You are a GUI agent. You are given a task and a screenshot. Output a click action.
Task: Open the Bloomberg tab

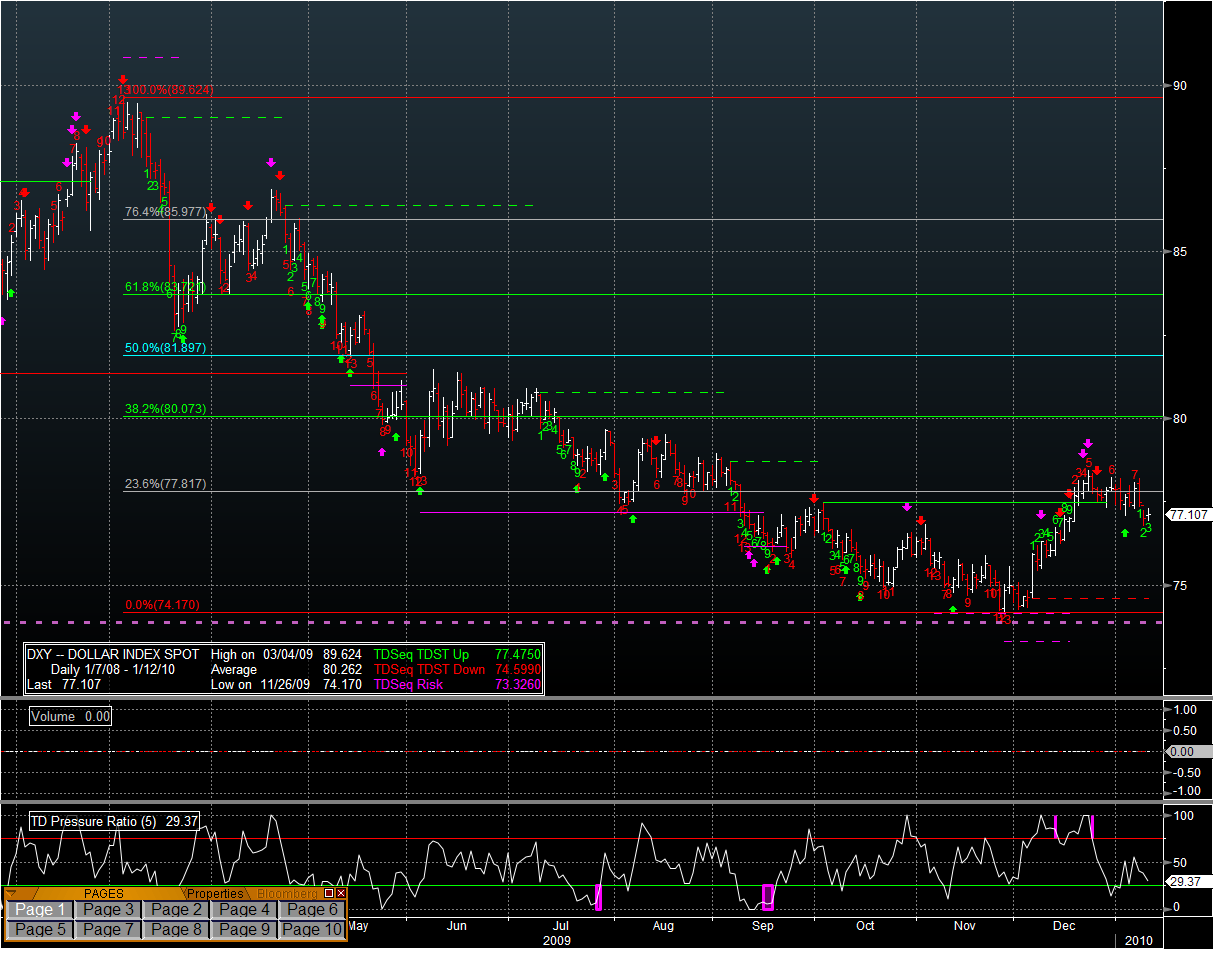285,893
